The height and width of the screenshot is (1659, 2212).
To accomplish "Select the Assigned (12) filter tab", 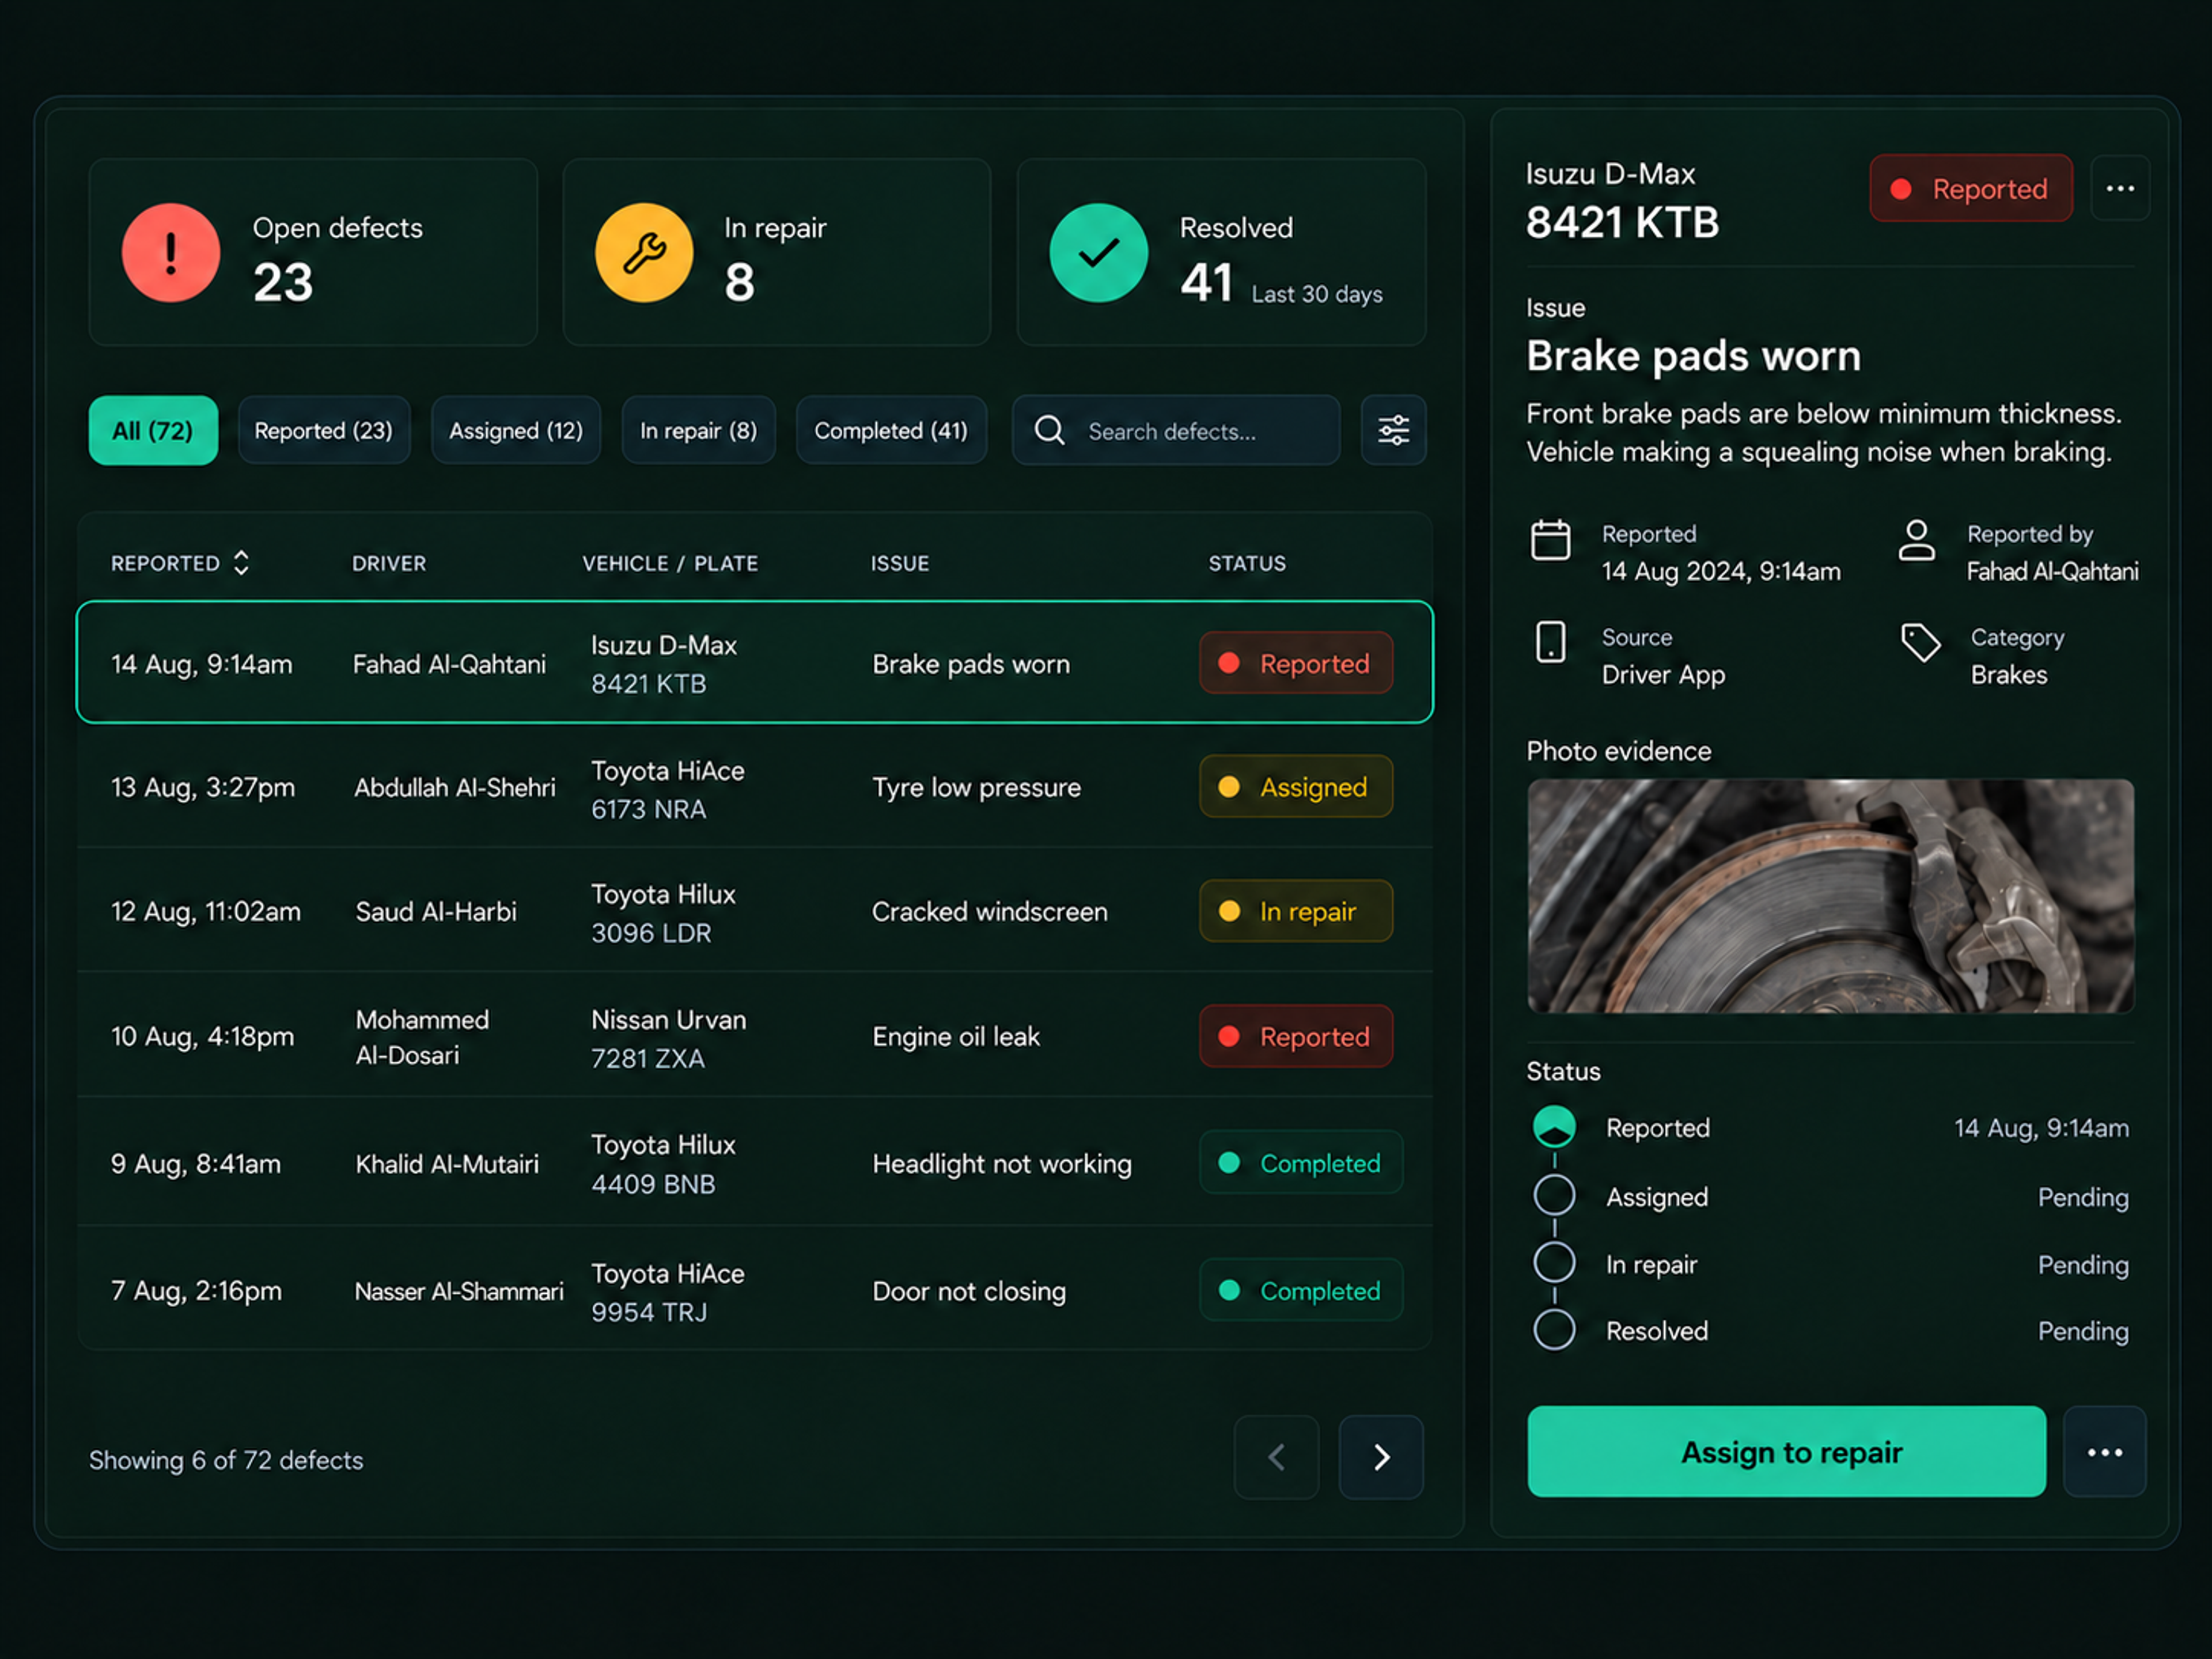I will tap(516, 431).
